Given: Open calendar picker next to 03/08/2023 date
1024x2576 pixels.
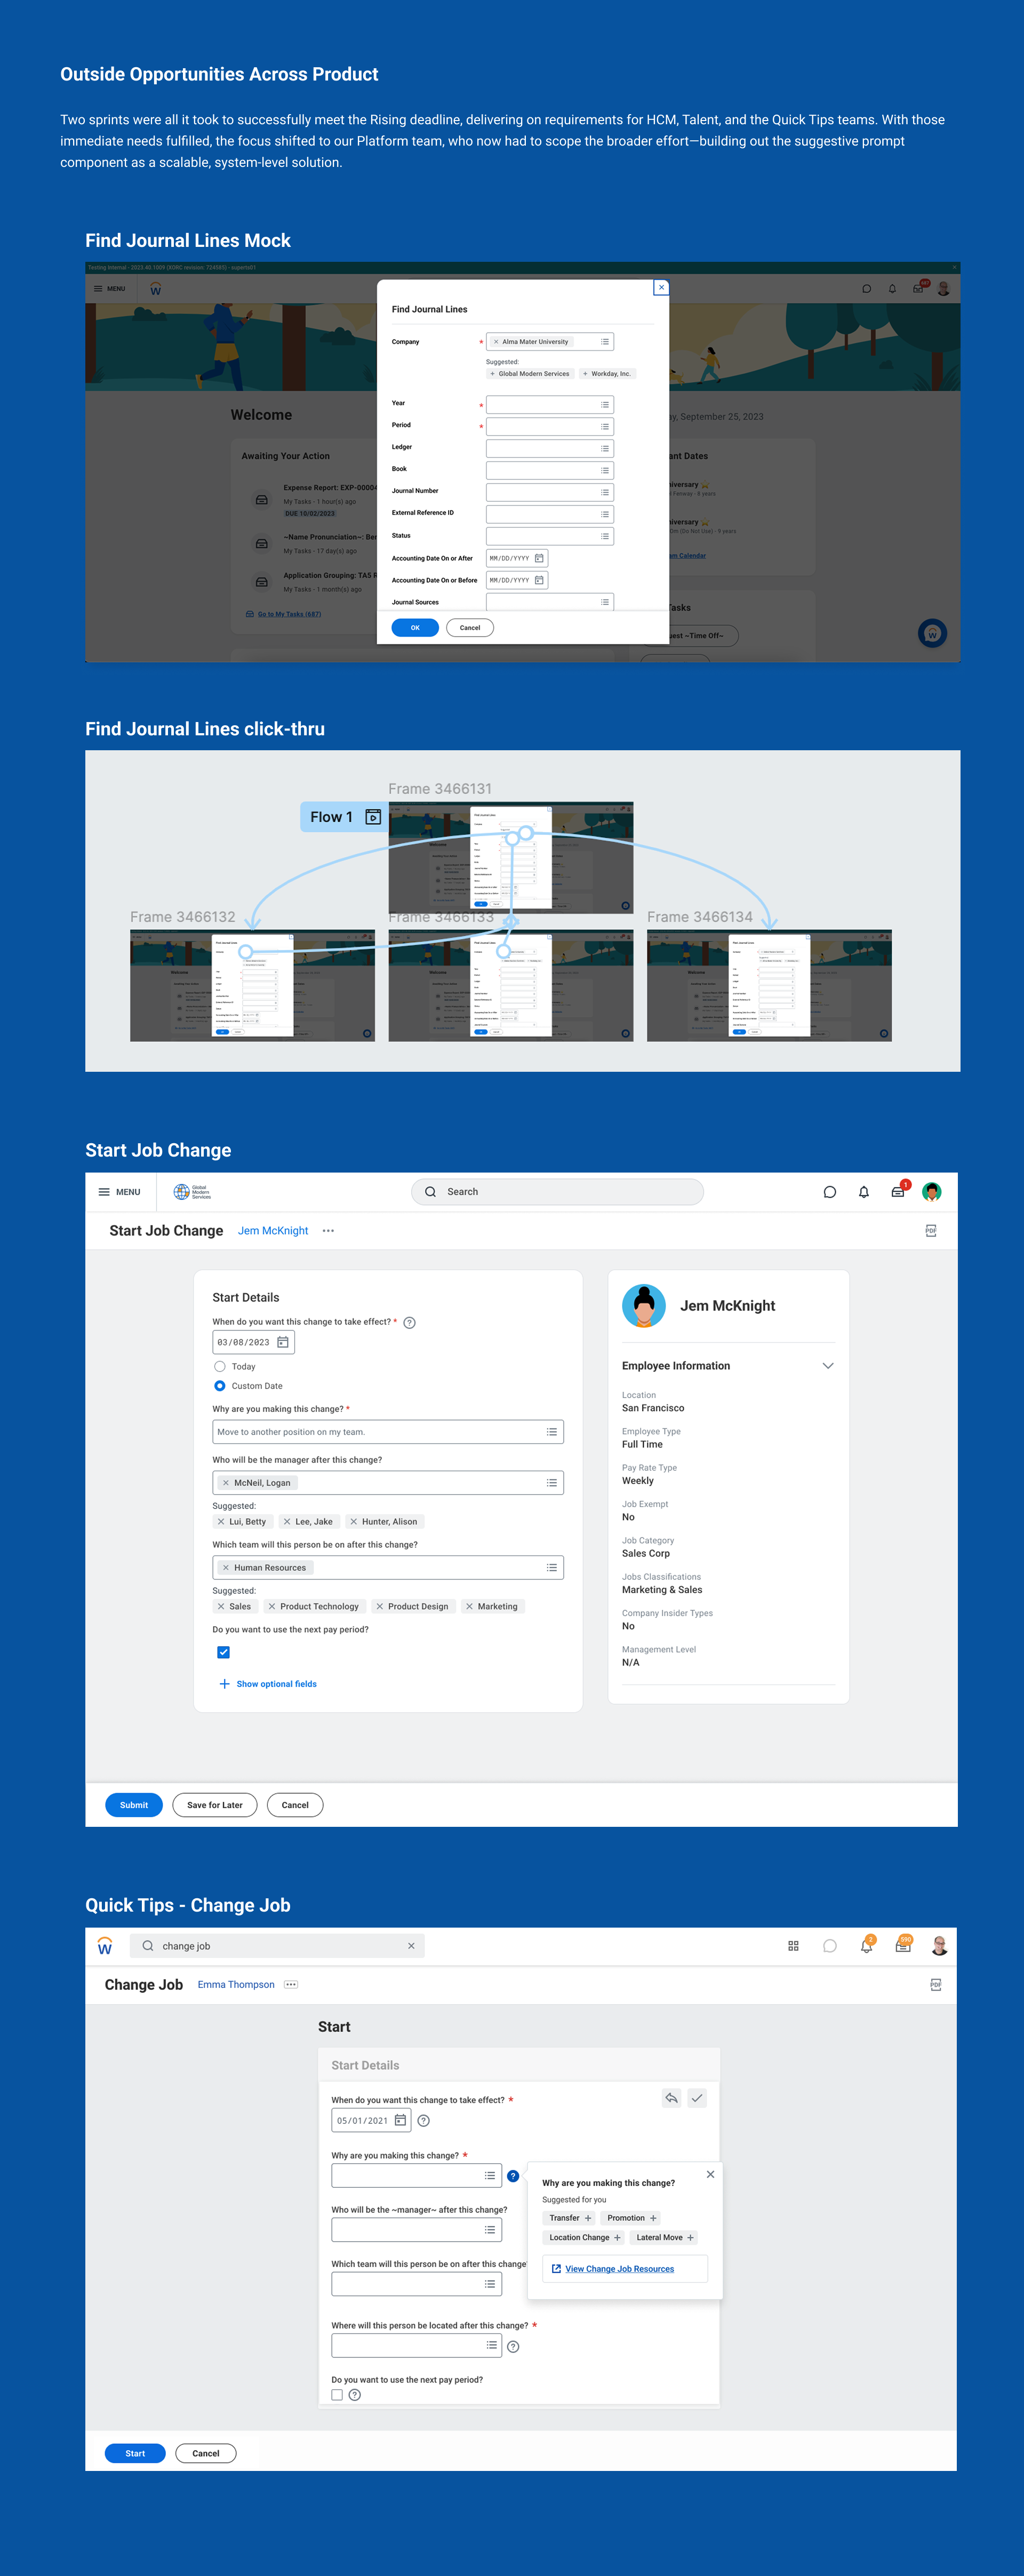Looking at the screenshot, I should pos(283,1342).
